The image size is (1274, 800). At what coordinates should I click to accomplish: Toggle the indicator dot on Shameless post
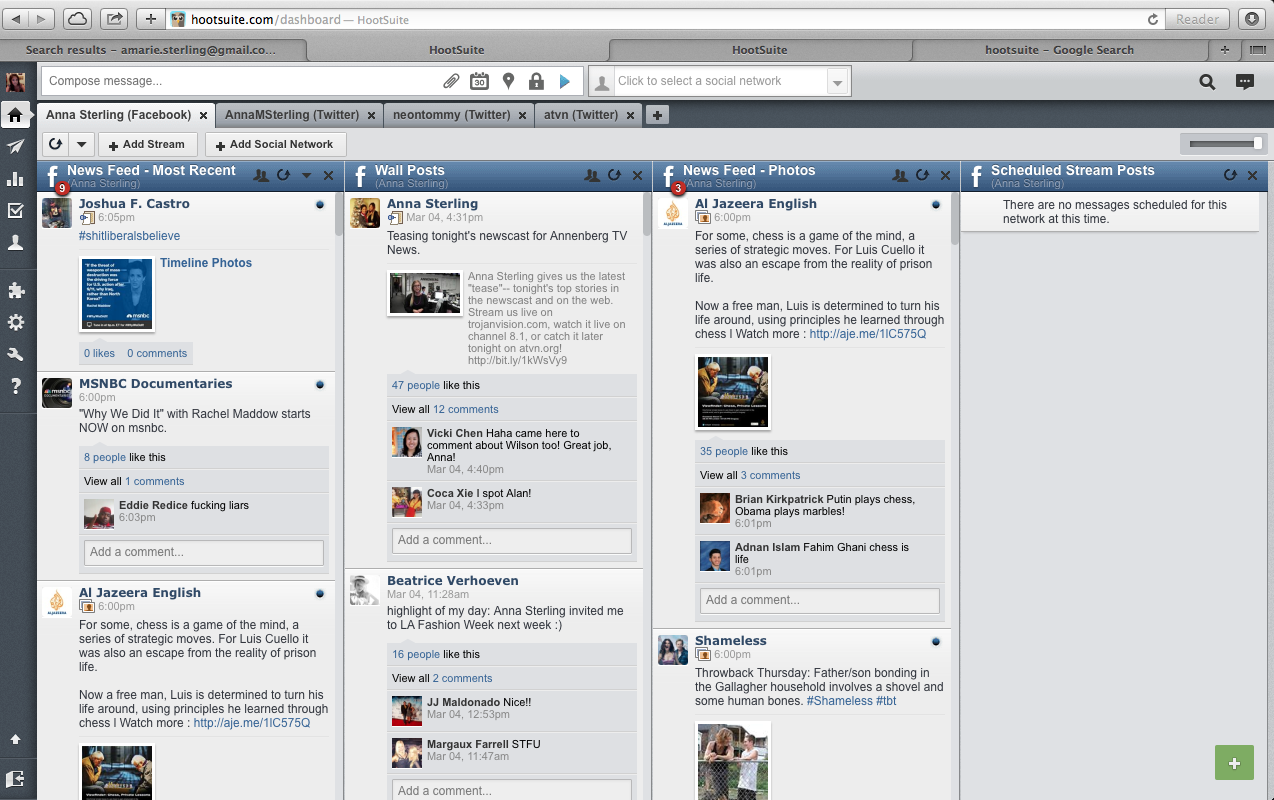[x=936, y=641]
